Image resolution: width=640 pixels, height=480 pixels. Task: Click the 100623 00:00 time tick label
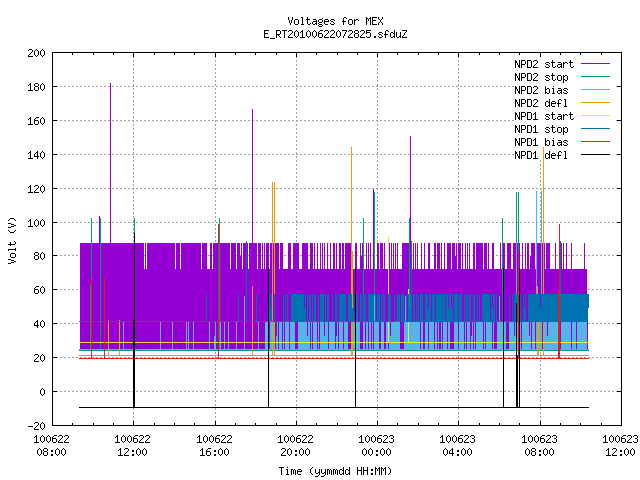376,446
